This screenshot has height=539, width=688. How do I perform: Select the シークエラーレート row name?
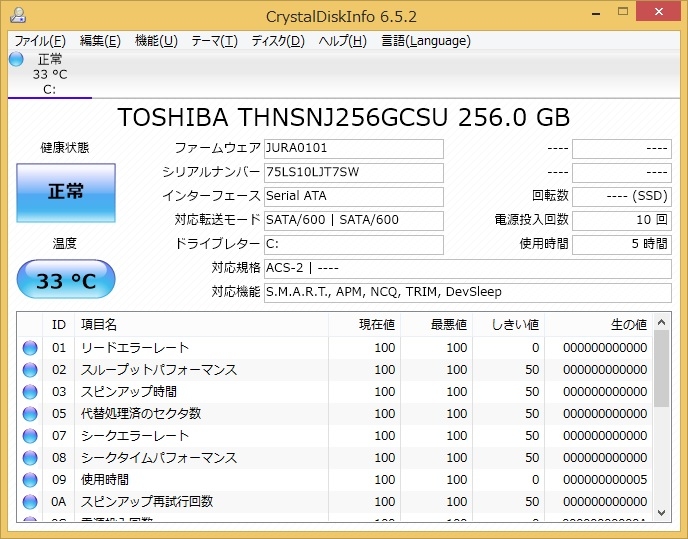point(135,435)
